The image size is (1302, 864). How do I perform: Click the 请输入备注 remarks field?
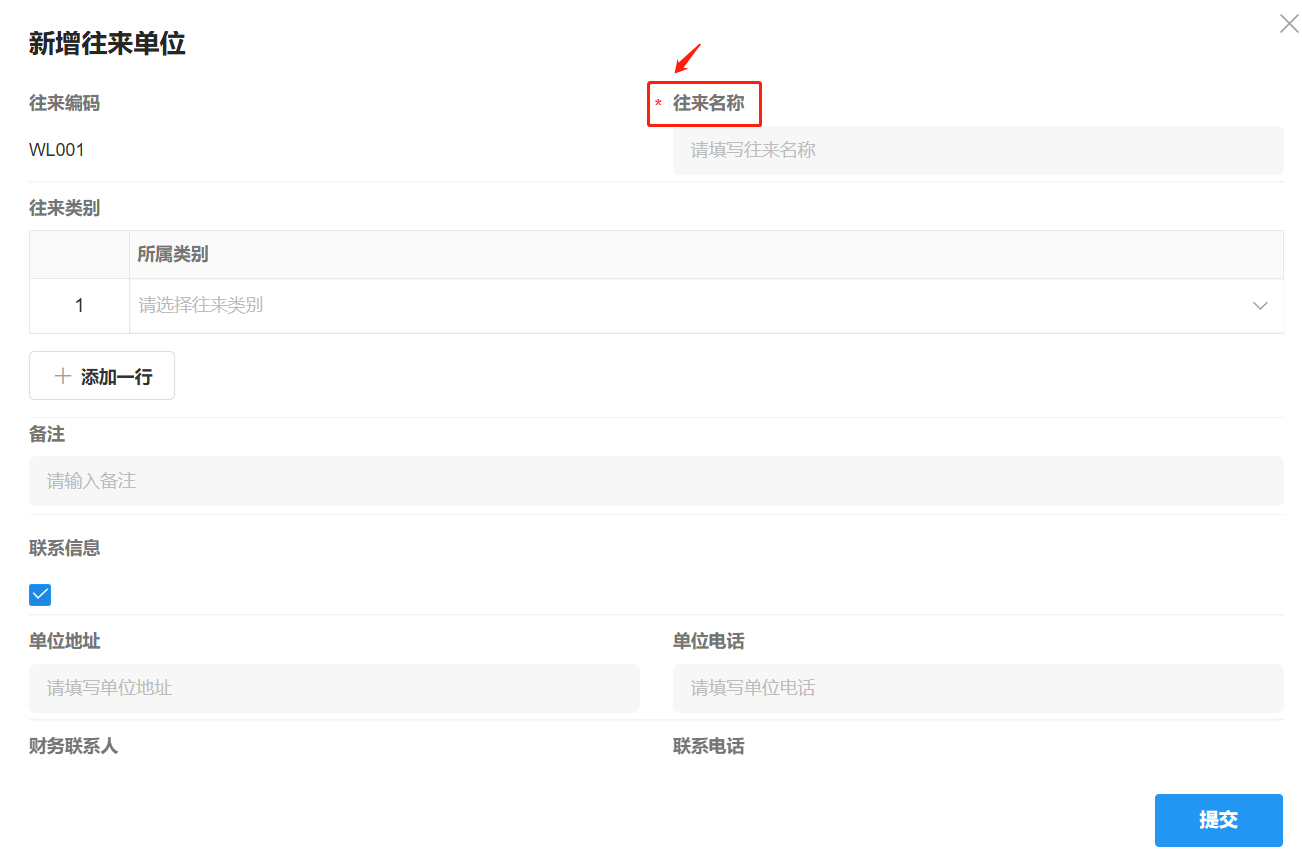pyautogui.click(x=656, y=481)
